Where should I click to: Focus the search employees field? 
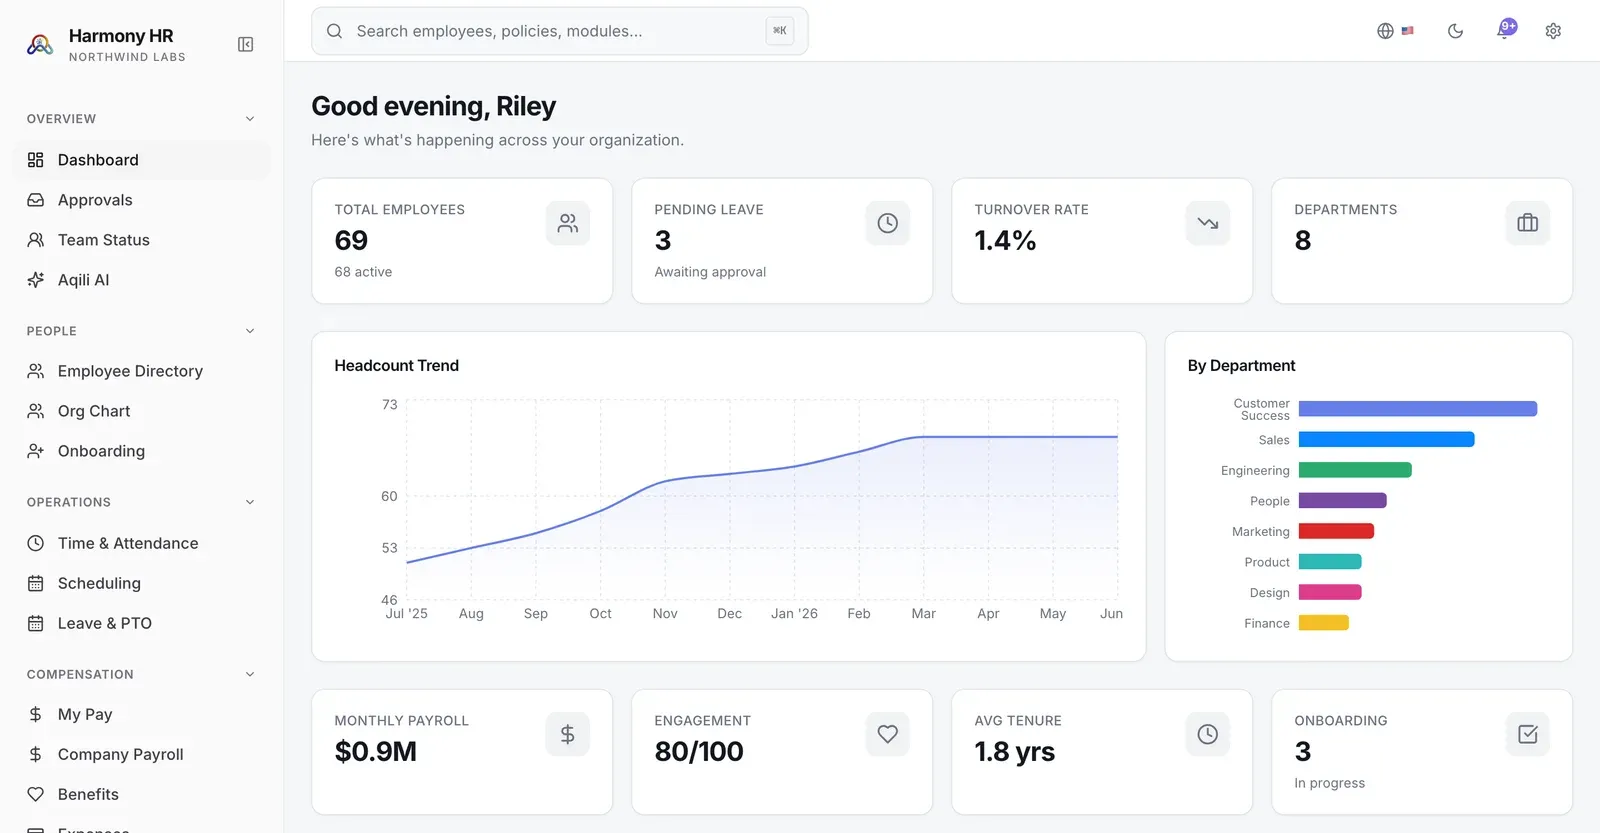560,31
